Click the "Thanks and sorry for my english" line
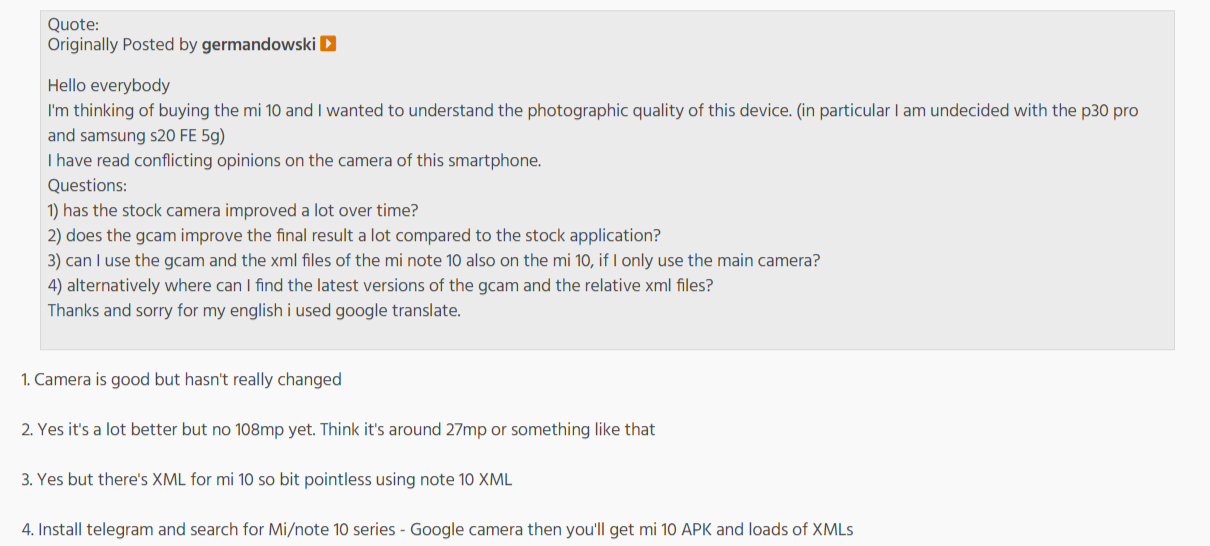 click(254, 311)
